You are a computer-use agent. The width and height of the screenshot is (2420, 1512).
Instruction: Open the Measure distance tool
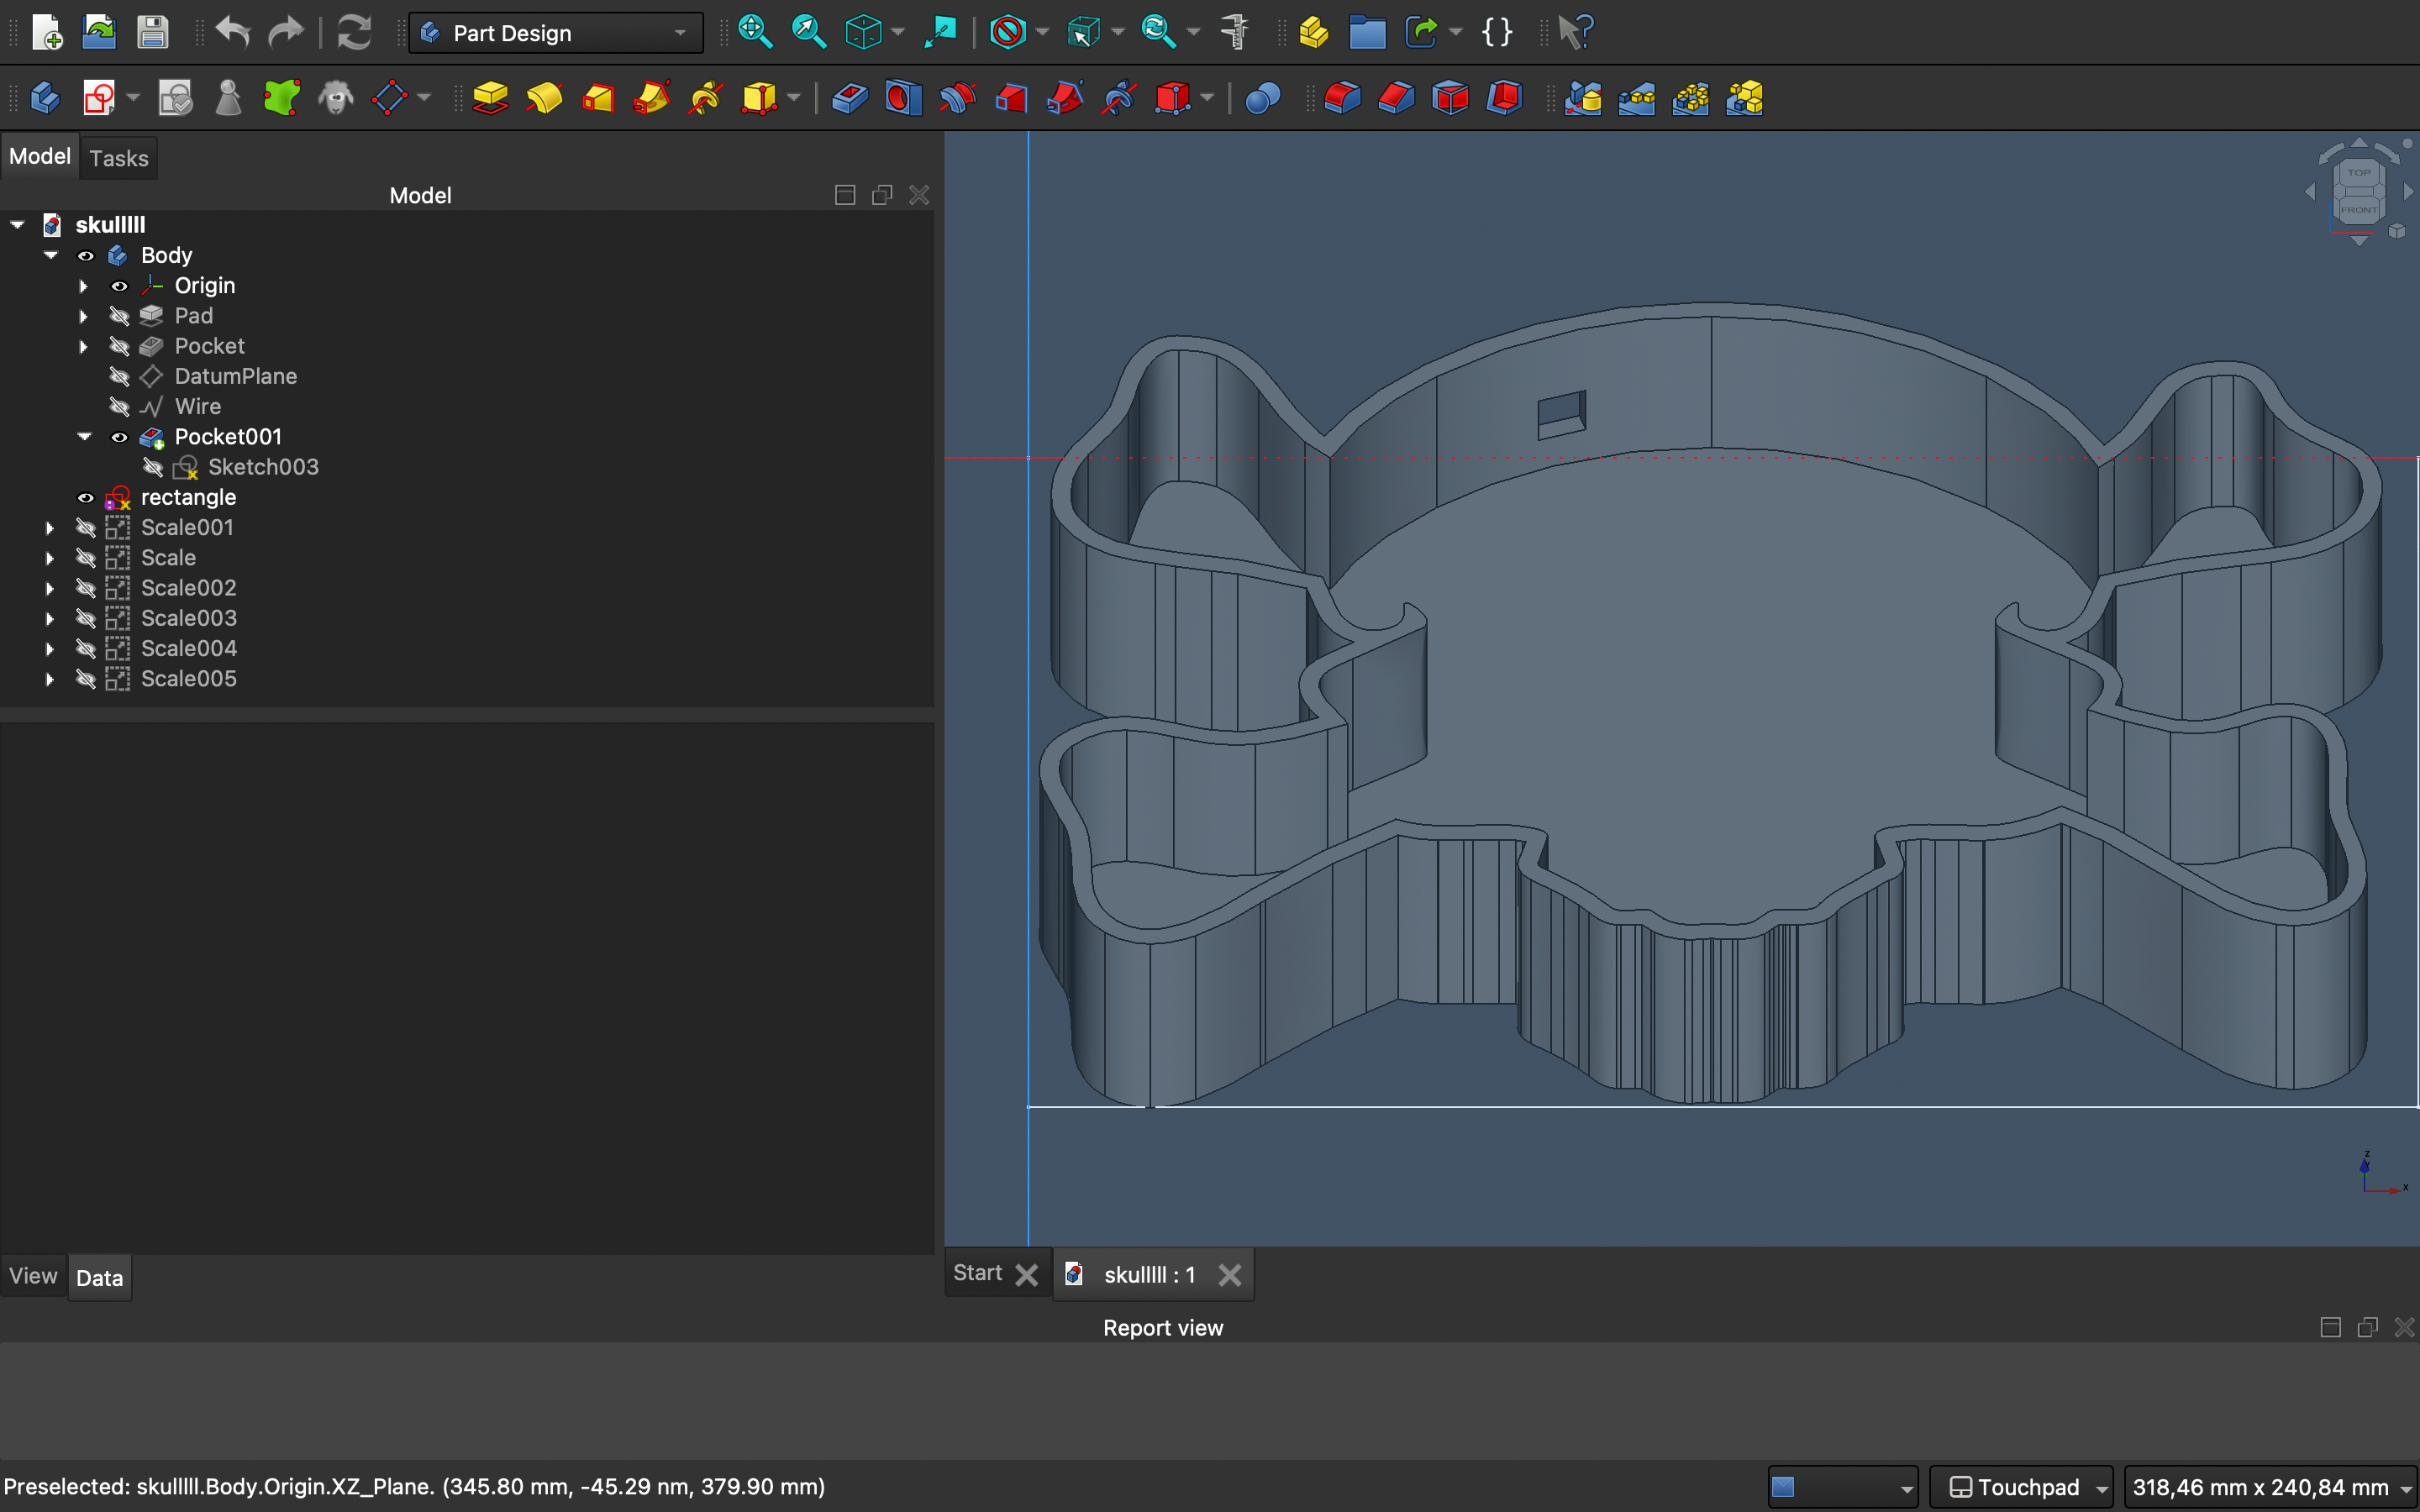[1236, 32]
